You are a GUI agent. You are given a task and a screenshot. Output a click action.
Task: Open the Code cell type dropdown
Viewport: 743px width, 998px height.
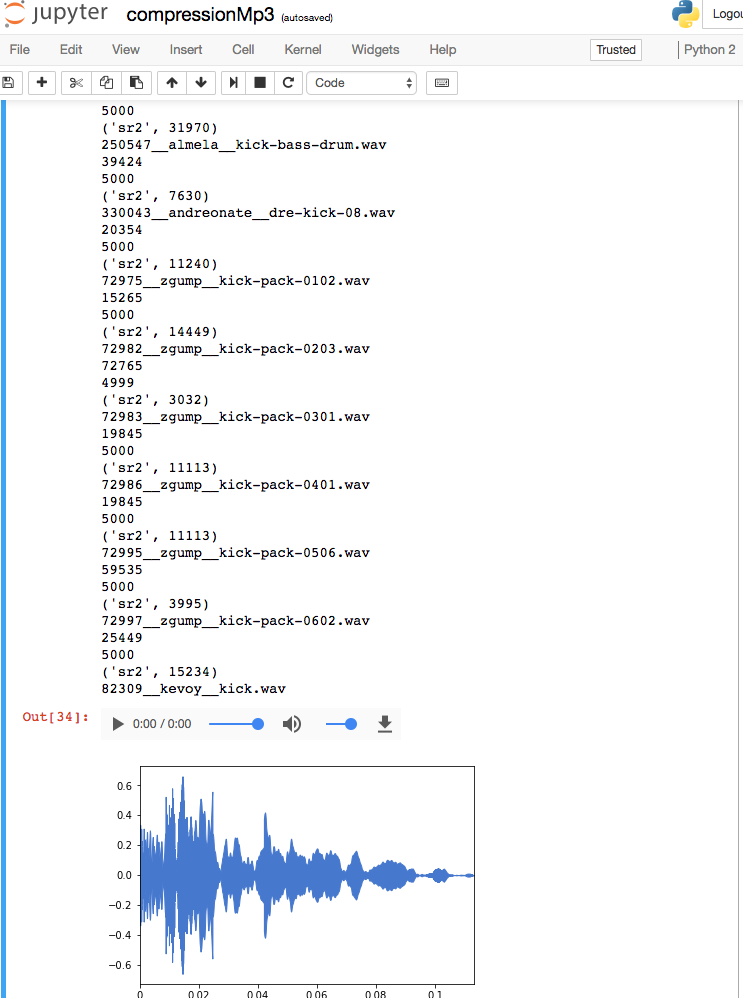(362, 83)
